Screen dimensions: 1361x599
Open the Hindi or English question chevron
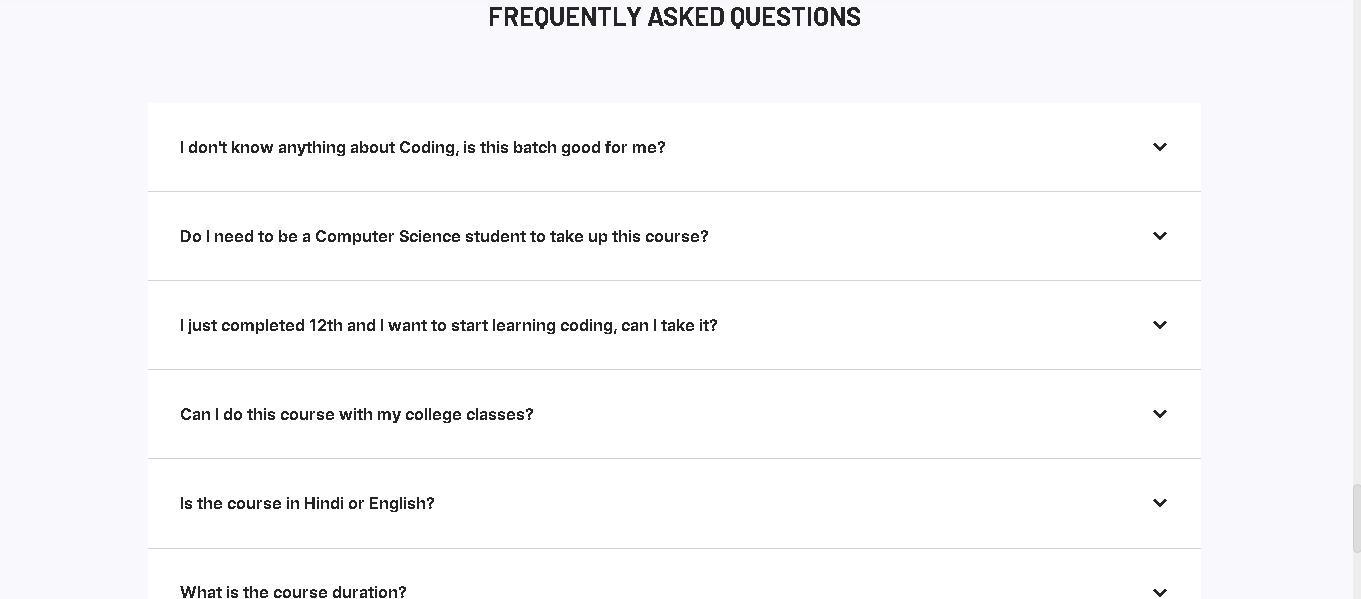coord(1159,503)
